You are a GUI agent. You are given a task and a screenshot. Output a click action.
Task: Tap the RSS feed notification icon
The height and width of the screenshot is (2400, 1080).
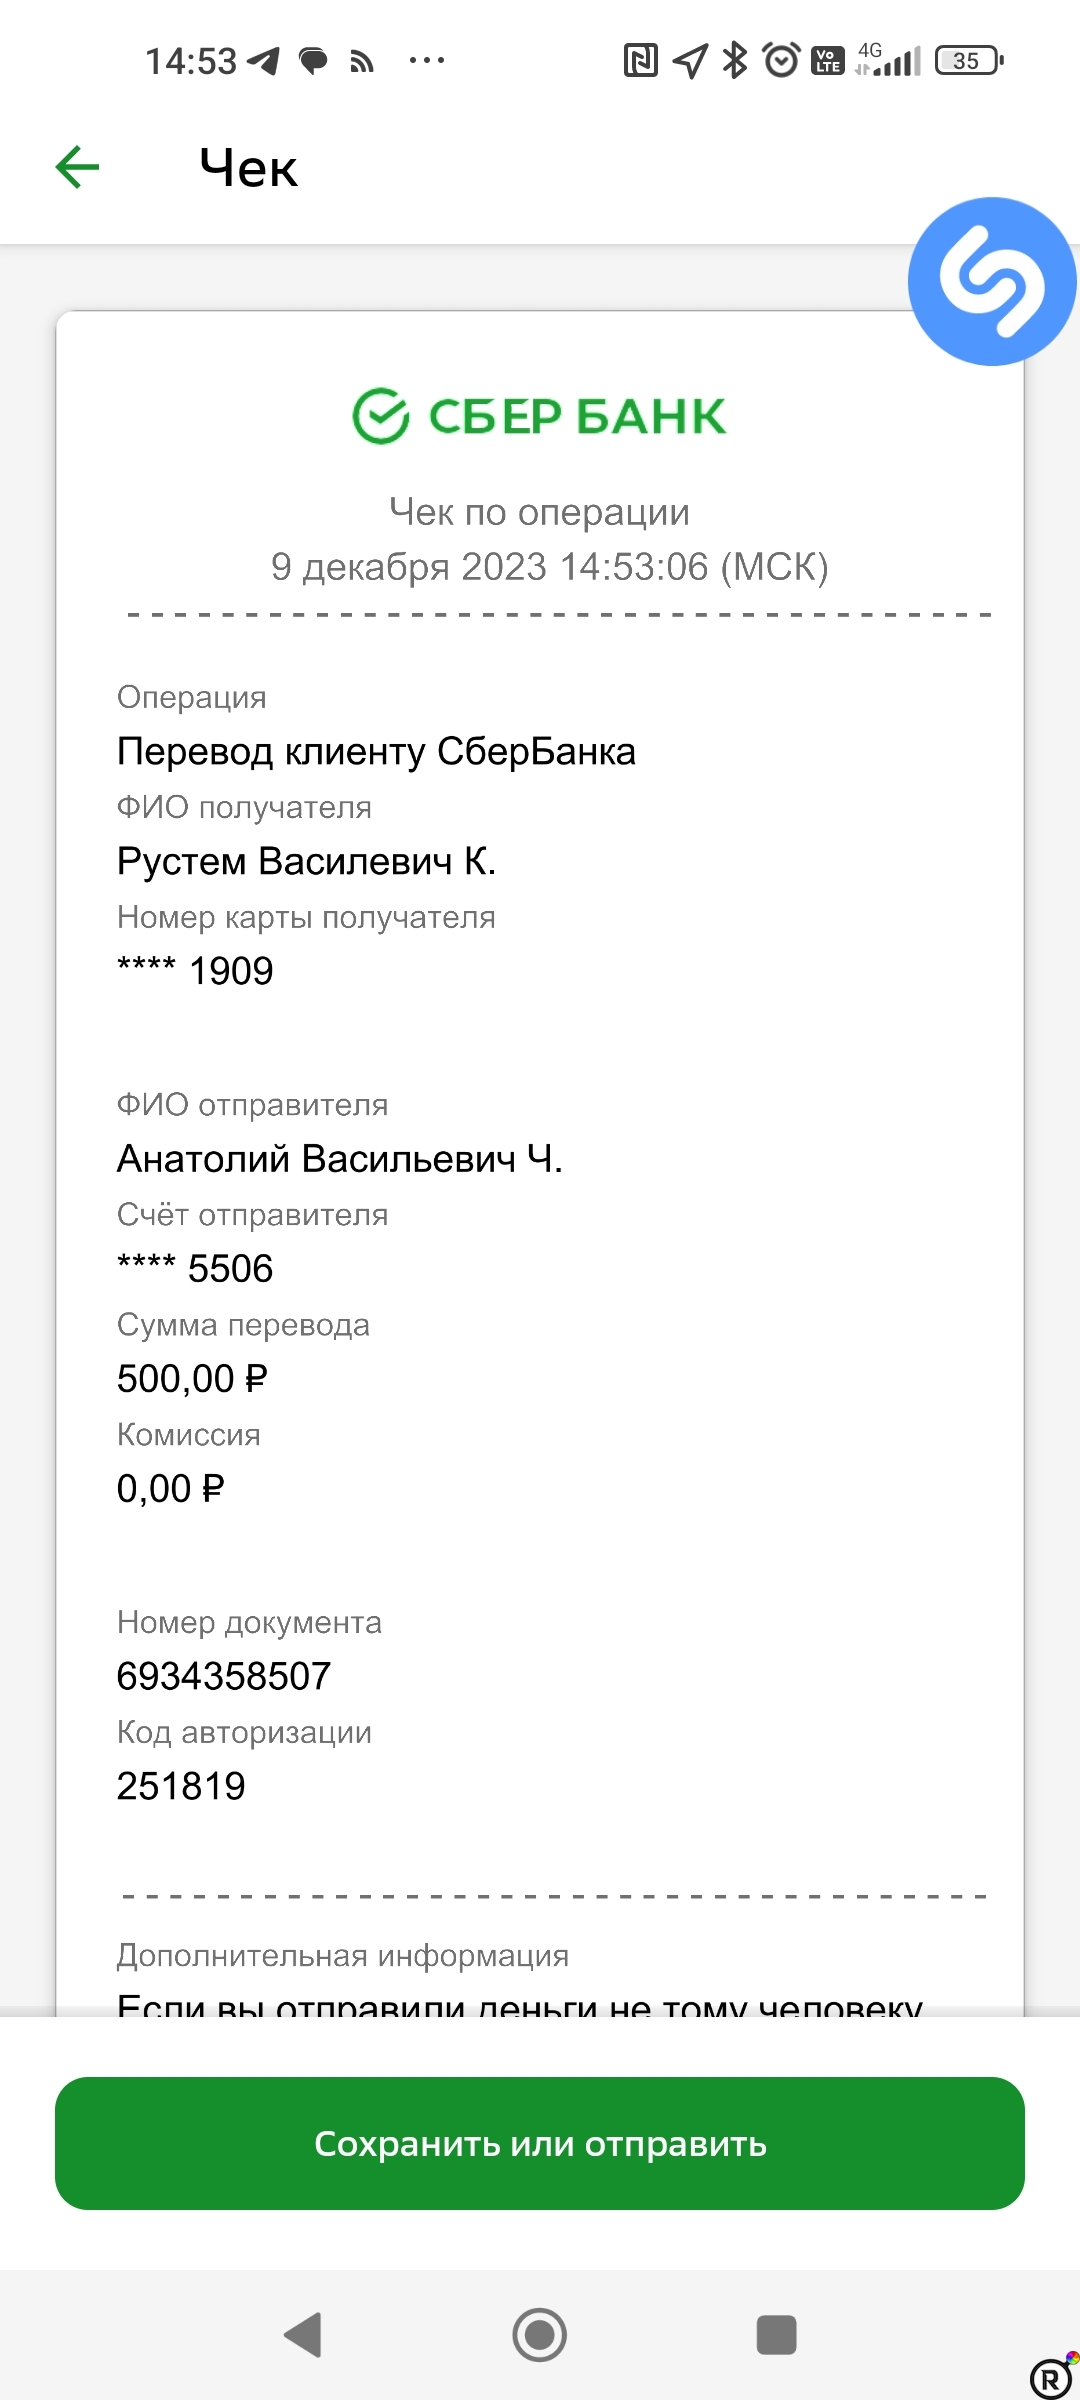coord(360,61)
